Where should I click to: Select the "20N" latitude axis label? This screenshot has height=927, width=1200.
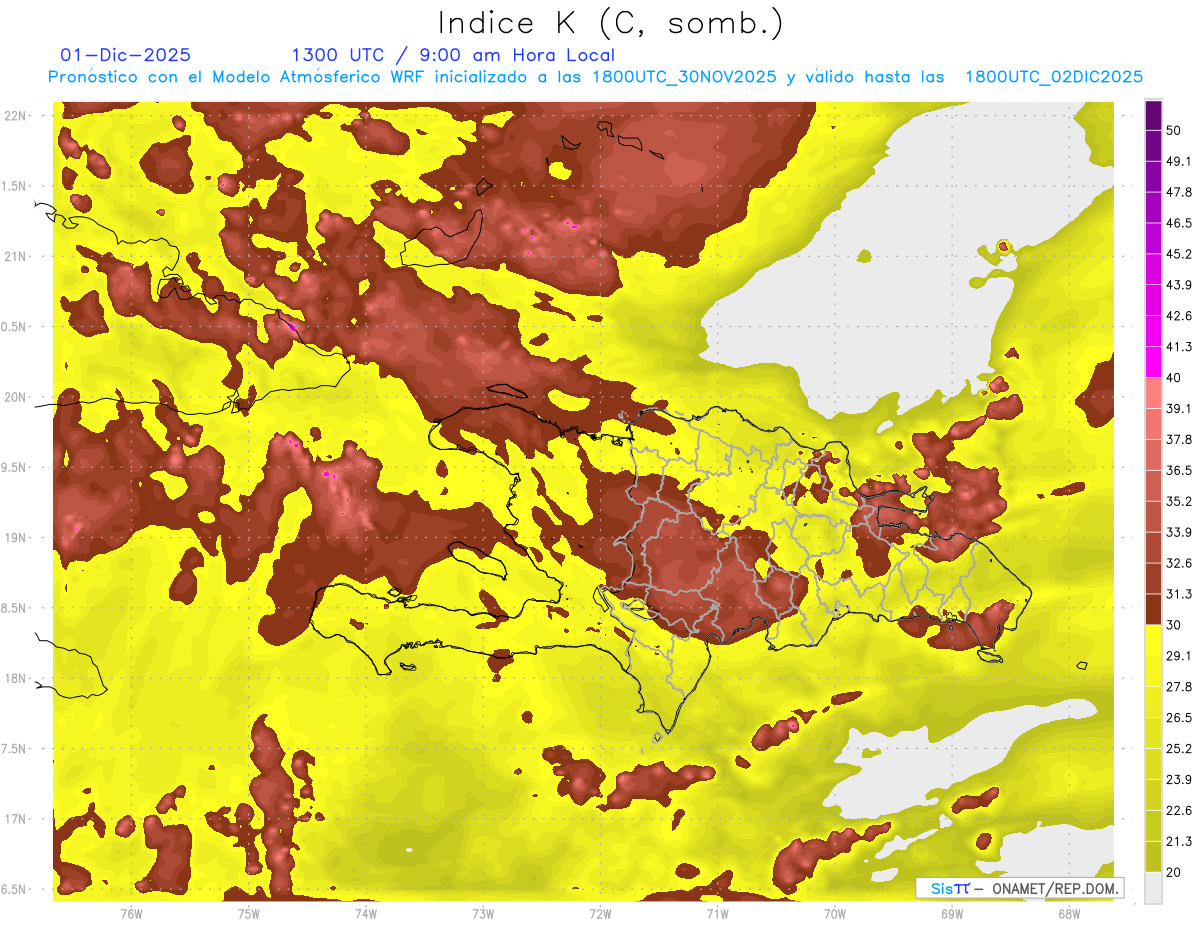(17, 397)
